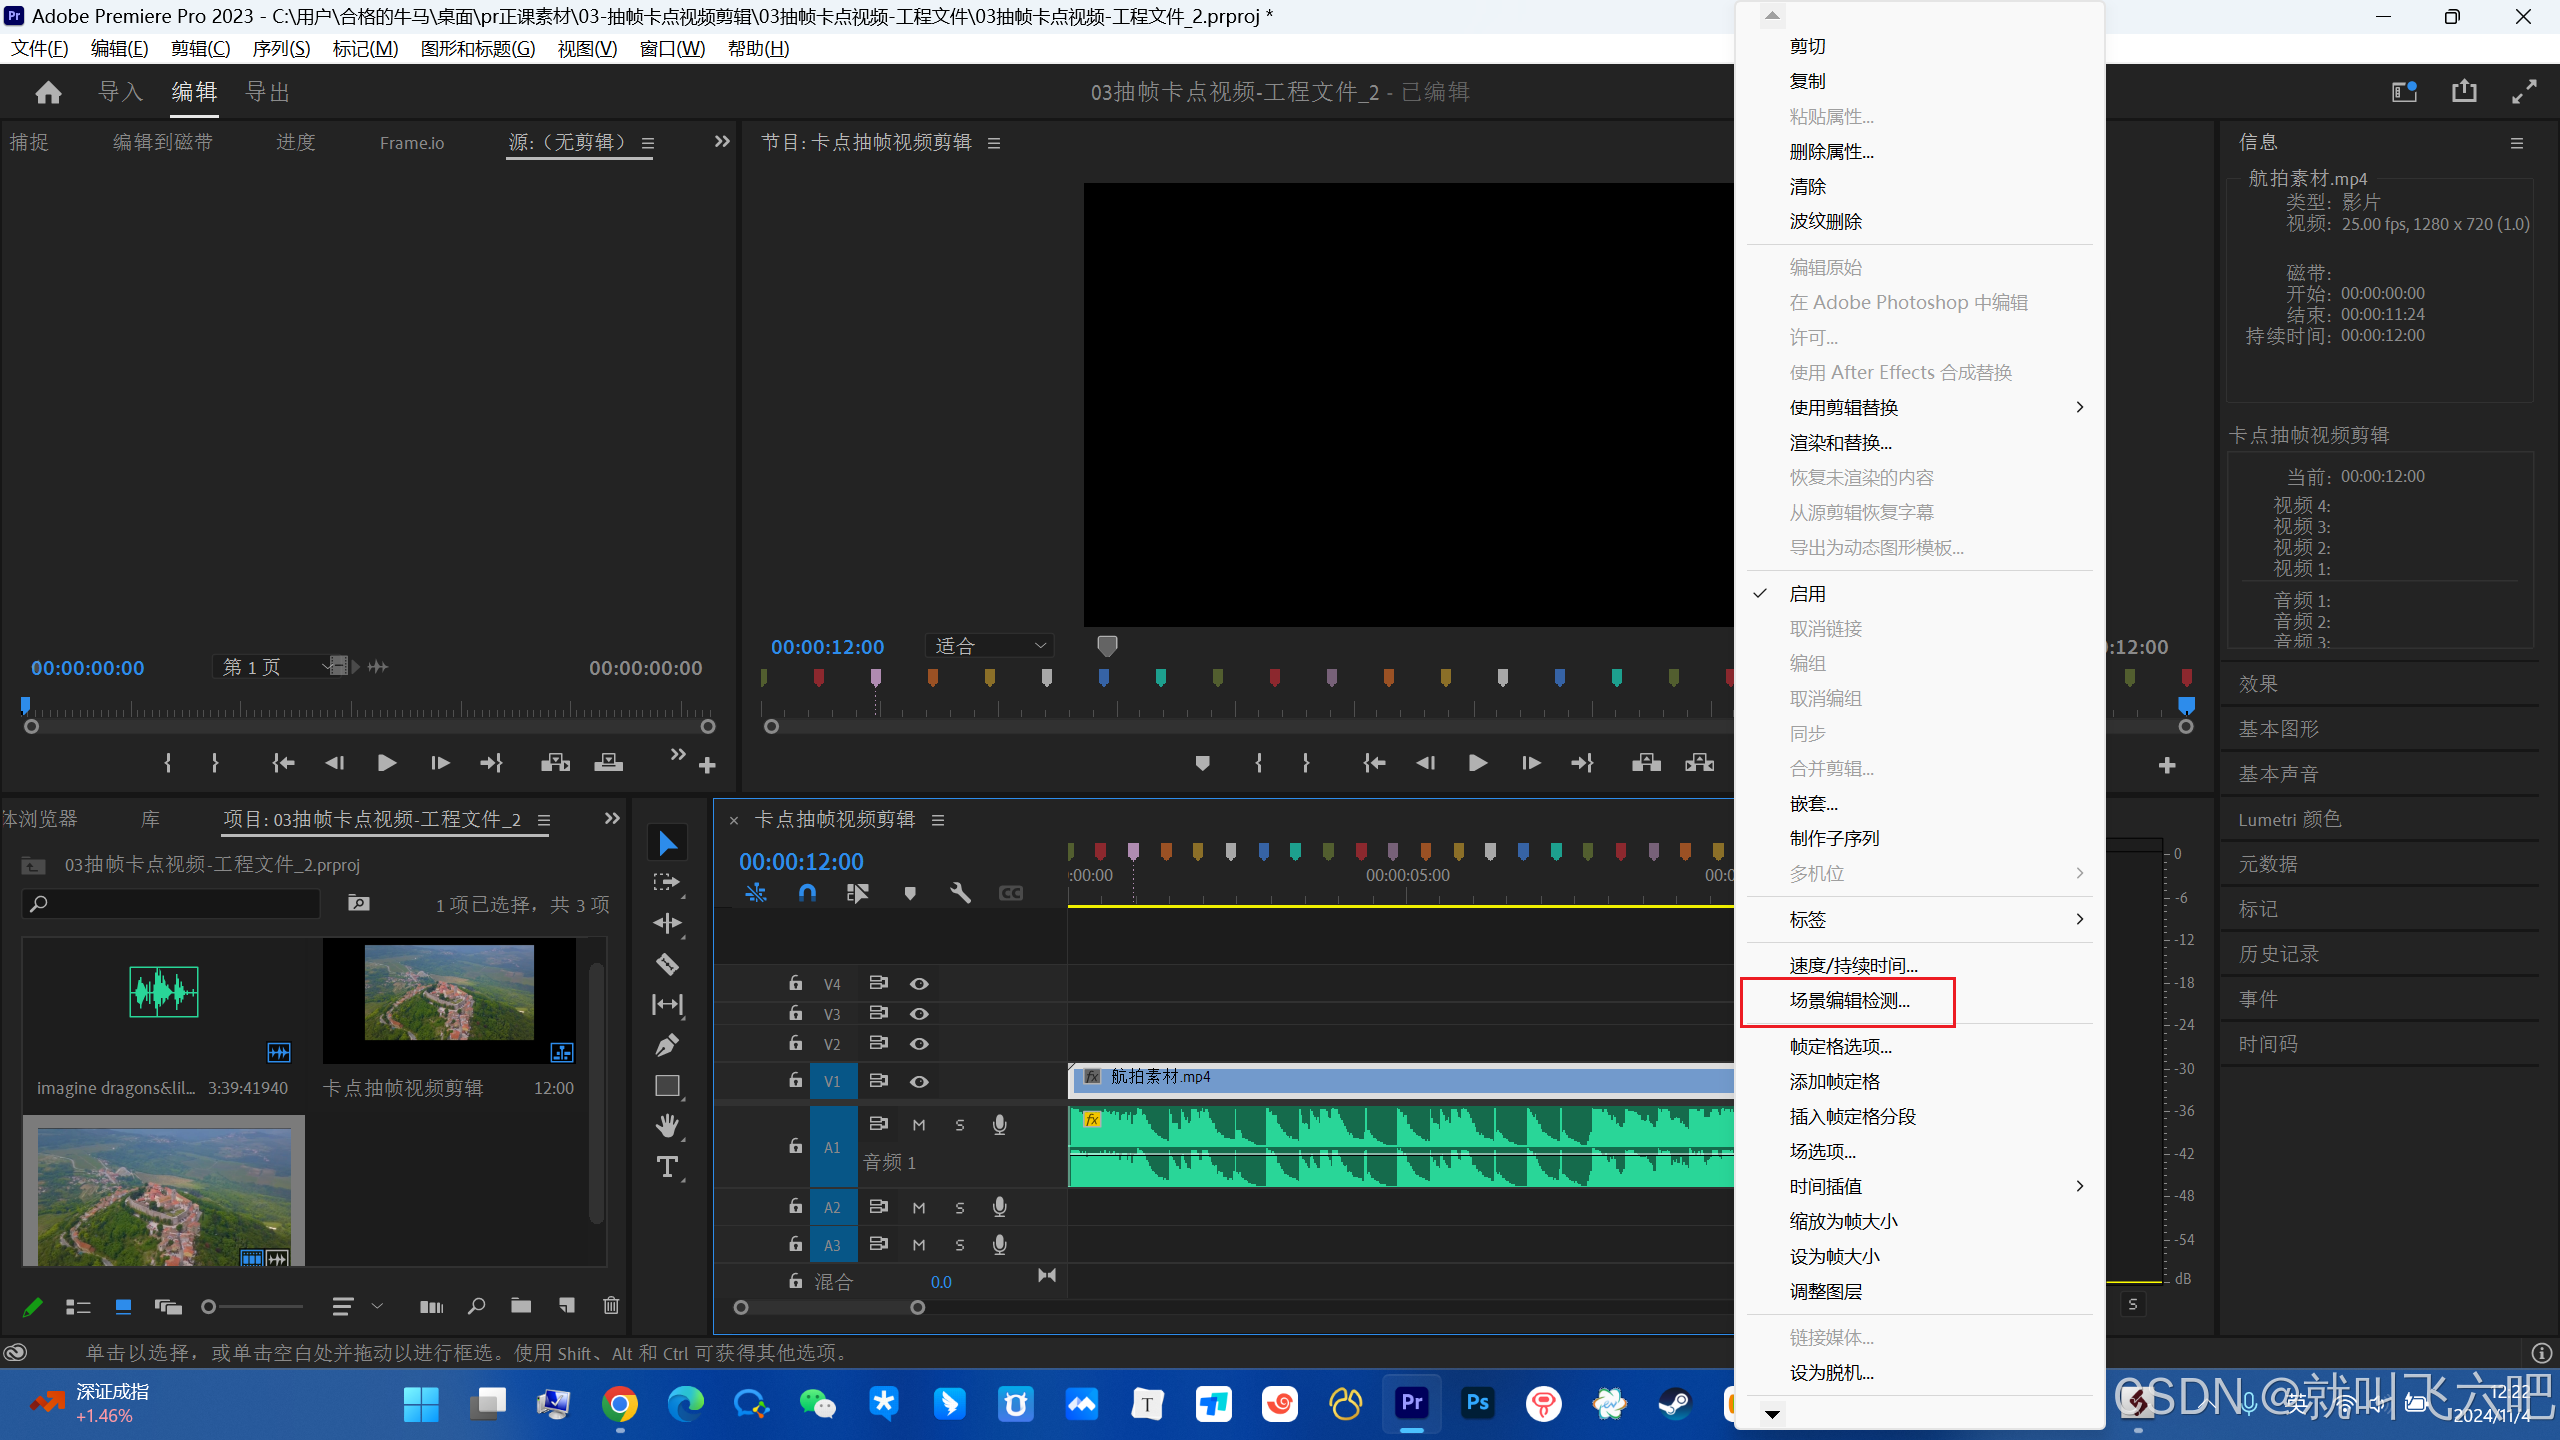Screen dimensions: 2560x1440
Task: Select the Ripple Edit tool
Action: pyautogui.click(x=667, y=923)
